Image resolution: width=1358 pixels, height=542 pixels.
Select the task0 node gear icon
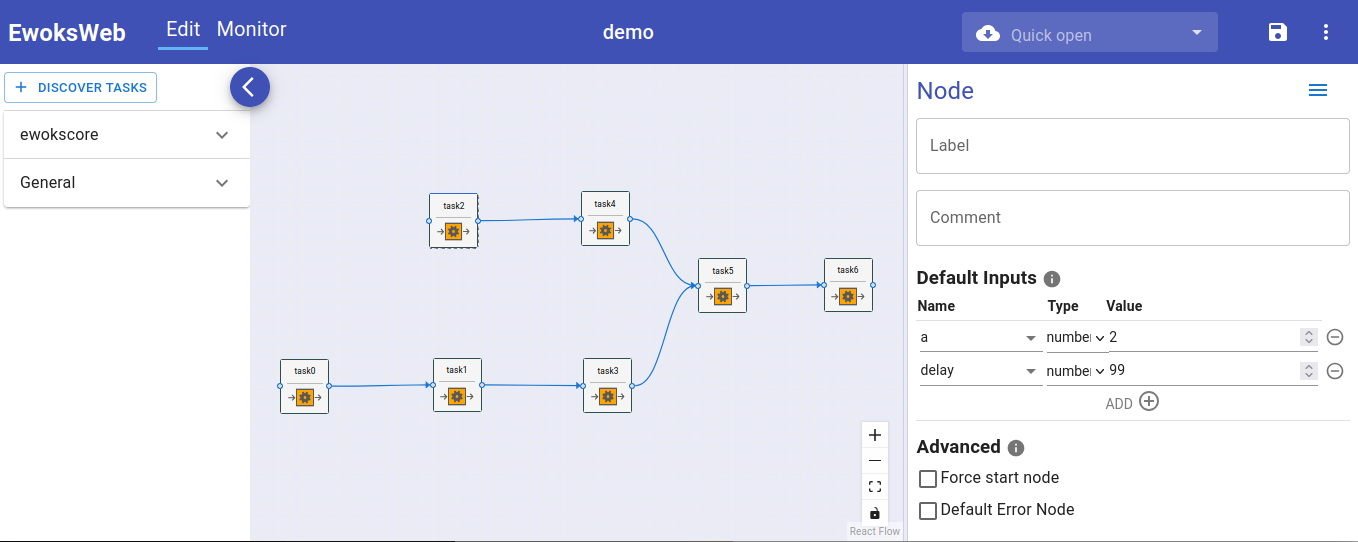pyautogui.click(x=305, y=397)
